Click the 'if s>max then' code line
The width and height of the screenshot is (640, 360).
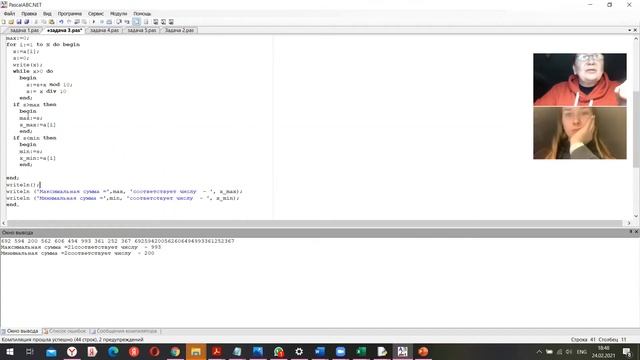(x=34, y=104)
